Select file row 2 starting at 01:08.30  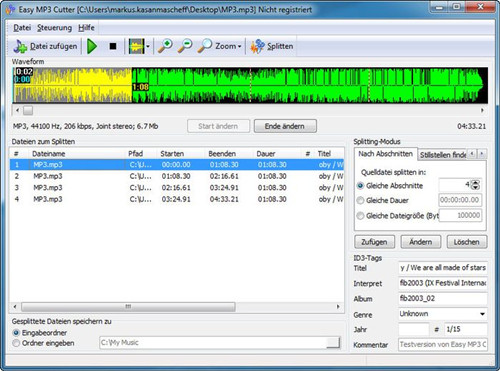177,176
